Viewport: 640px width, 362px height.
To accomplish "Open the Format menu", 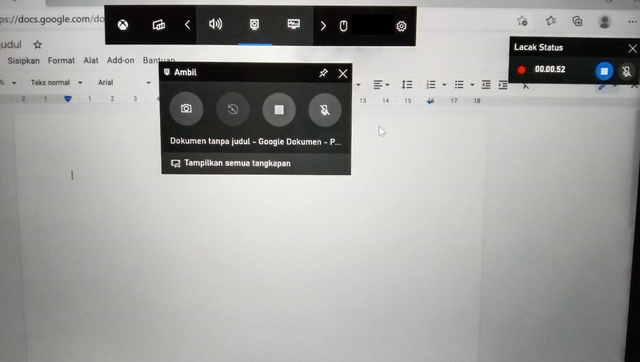I will 61,60.
